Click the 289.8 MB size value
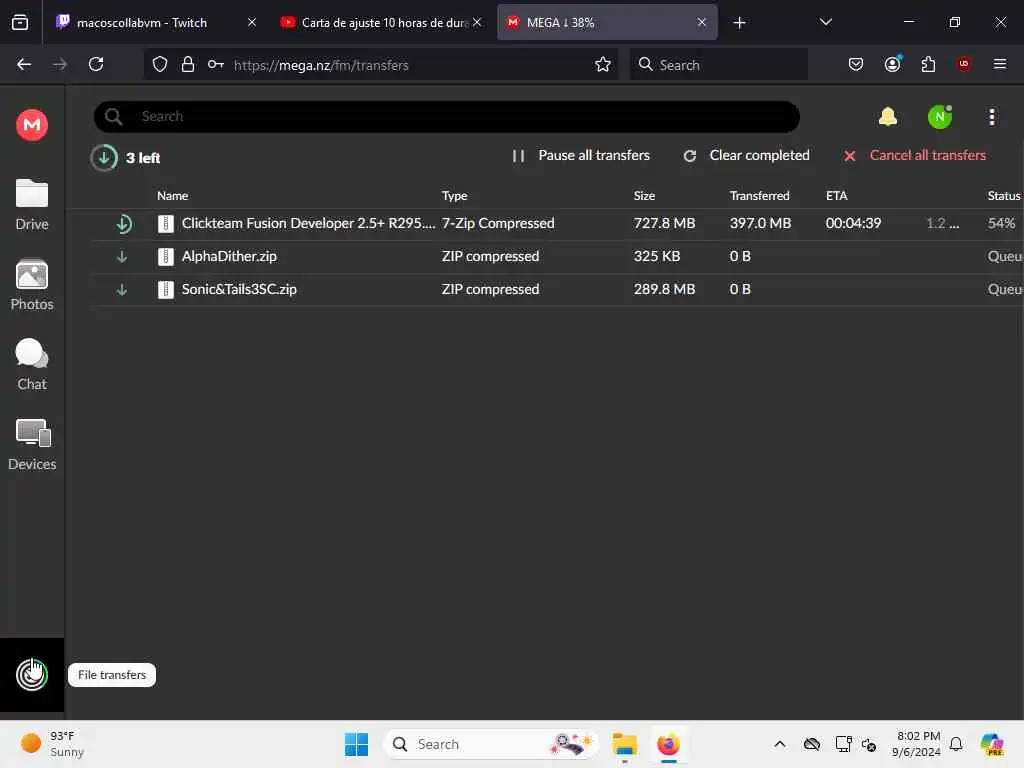This screenshot has height=768, width=1024. click(x=664, y=289)
